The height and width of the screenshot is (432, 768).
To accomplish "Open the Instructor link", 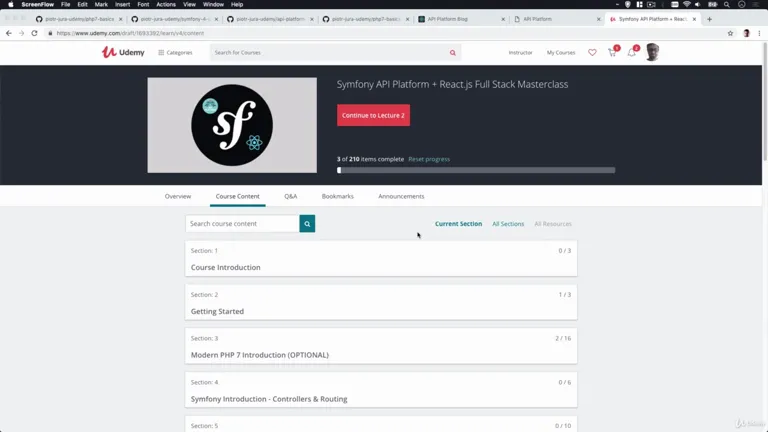I will pos(520,52).
